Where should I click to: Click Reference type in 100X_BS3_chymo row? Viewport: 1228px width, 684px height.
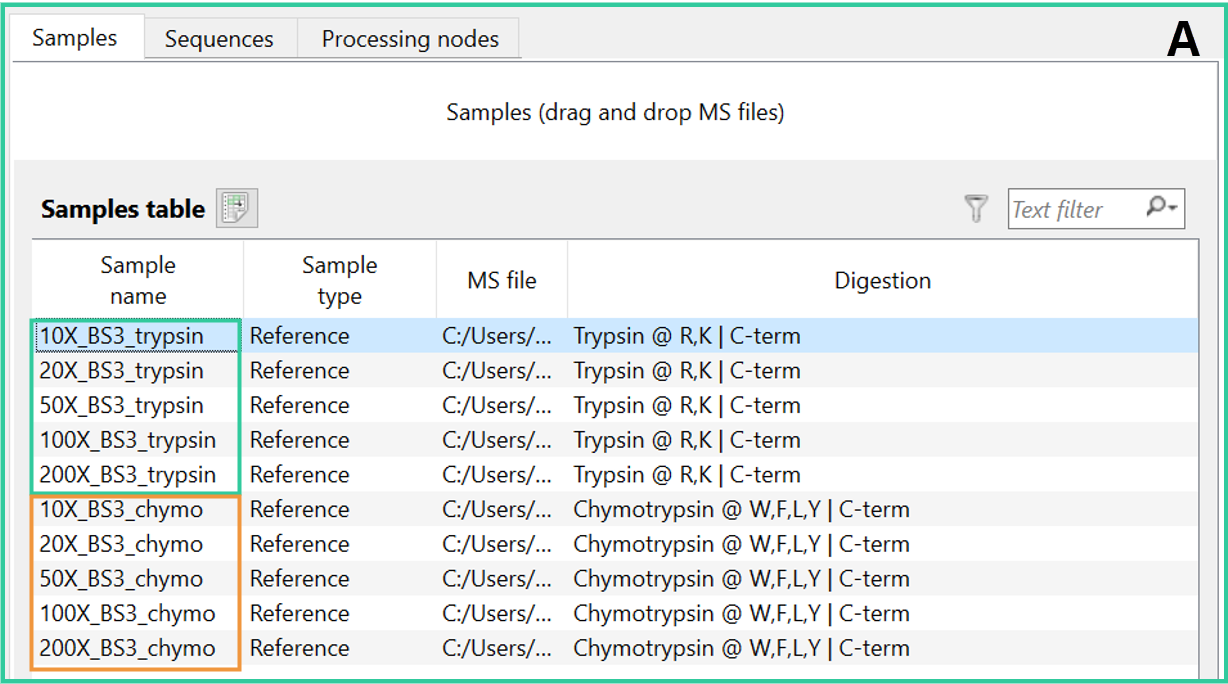click(x=300, y=614)
